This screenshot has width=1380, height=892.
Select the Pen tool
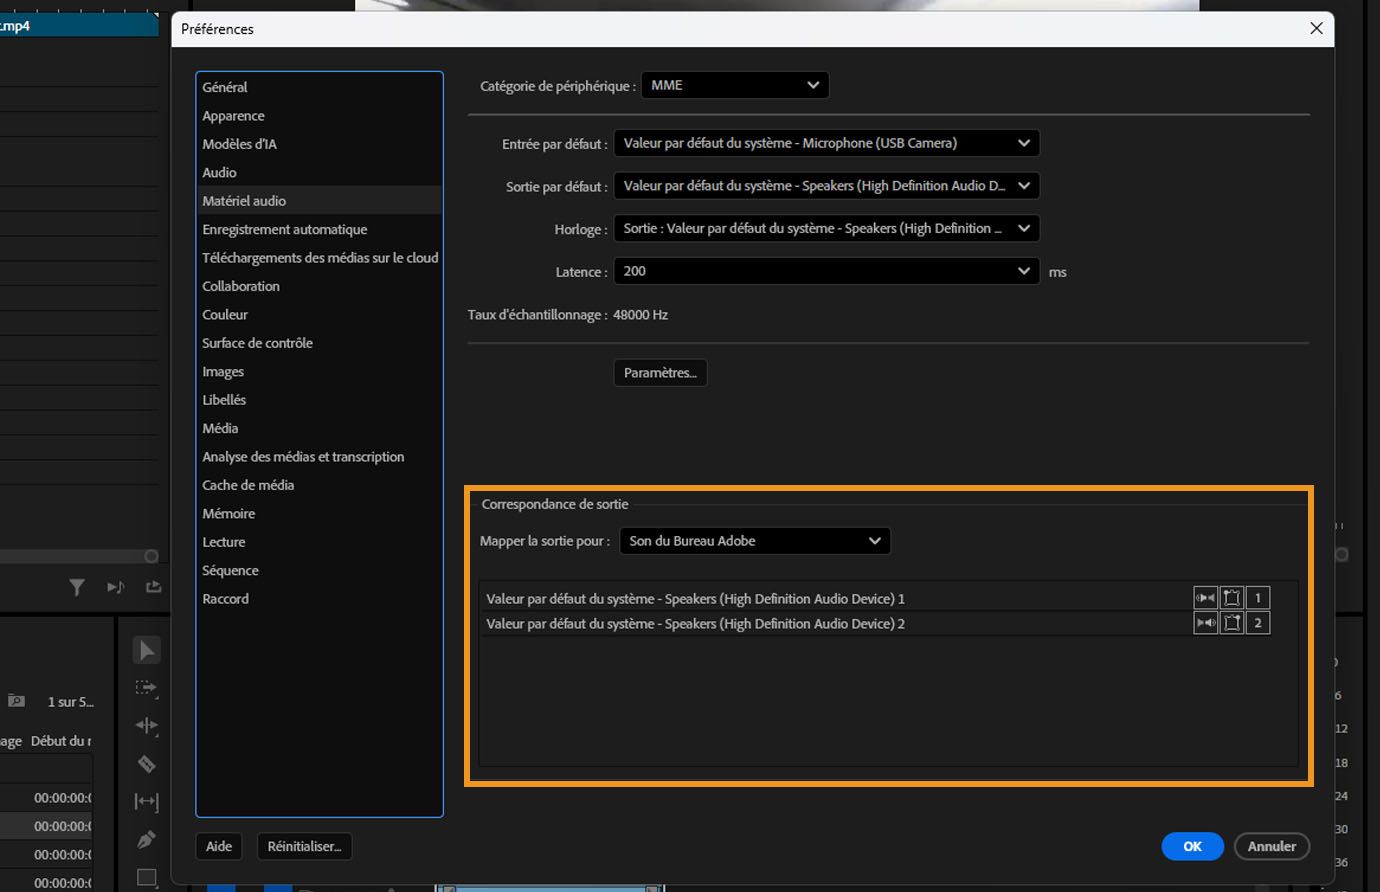pyautogui.click(x=146, y=839)
